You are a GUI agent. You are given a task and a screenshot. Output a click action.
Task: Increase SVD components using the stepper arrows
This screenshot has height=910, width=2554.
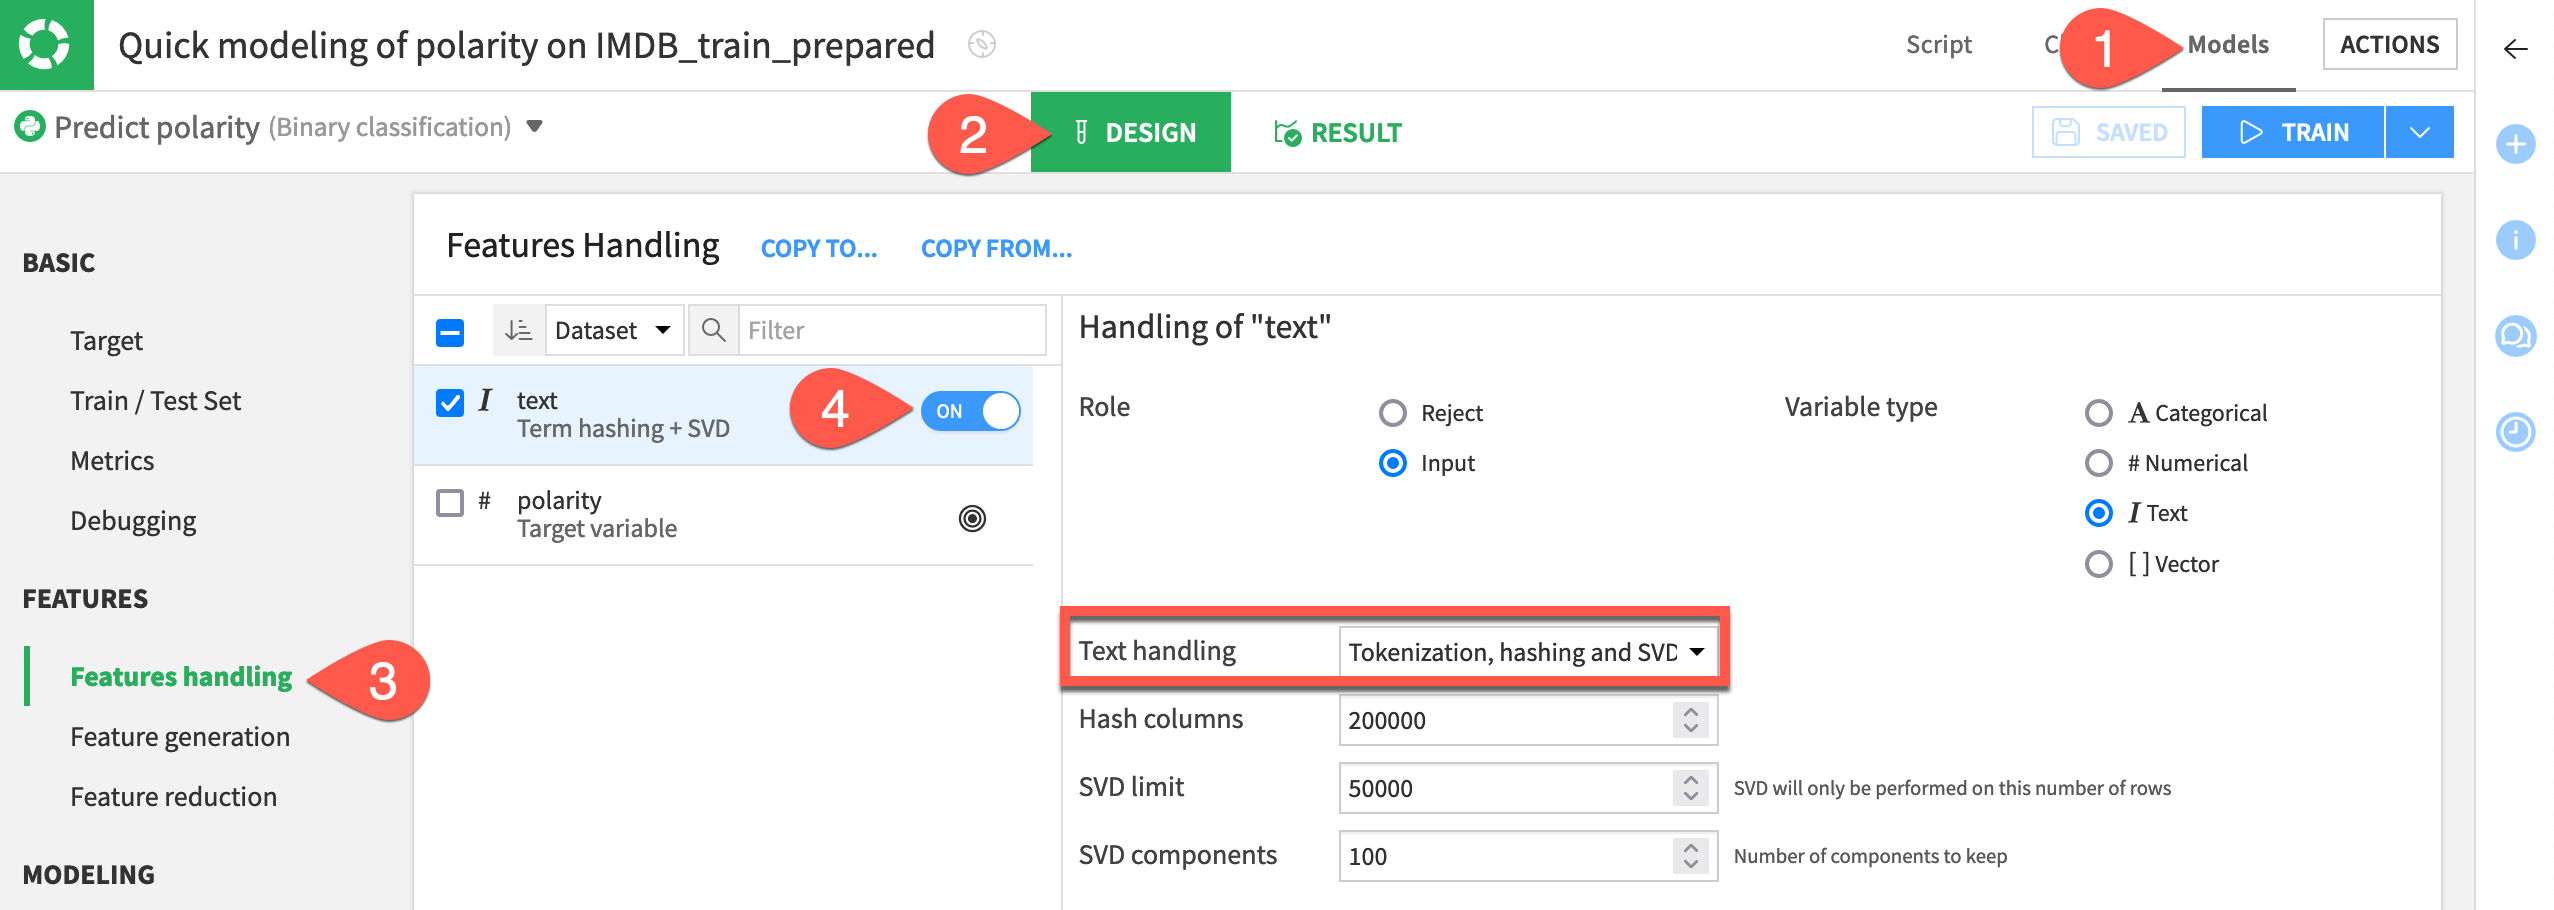tap(1689, 849)
